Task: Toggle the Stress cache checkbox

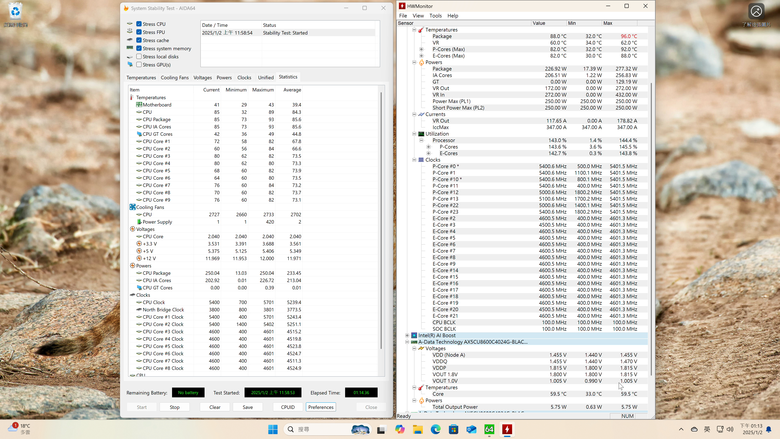Action: click(x=139, y=40)
